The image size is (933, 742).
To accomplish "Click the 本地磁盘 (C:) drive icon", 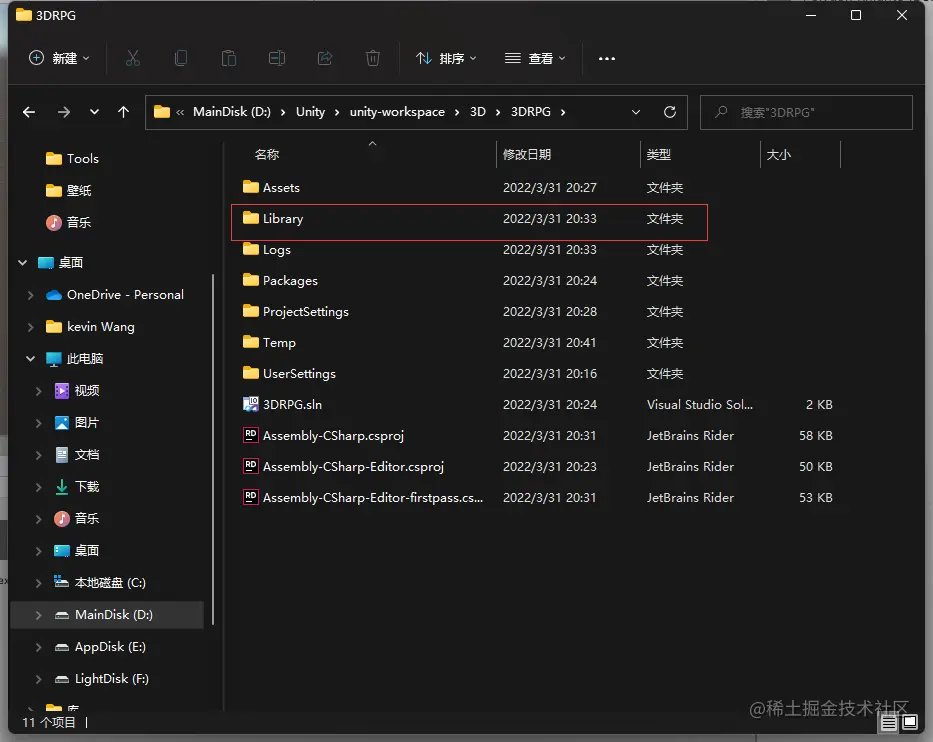I will tap(61, 581).
